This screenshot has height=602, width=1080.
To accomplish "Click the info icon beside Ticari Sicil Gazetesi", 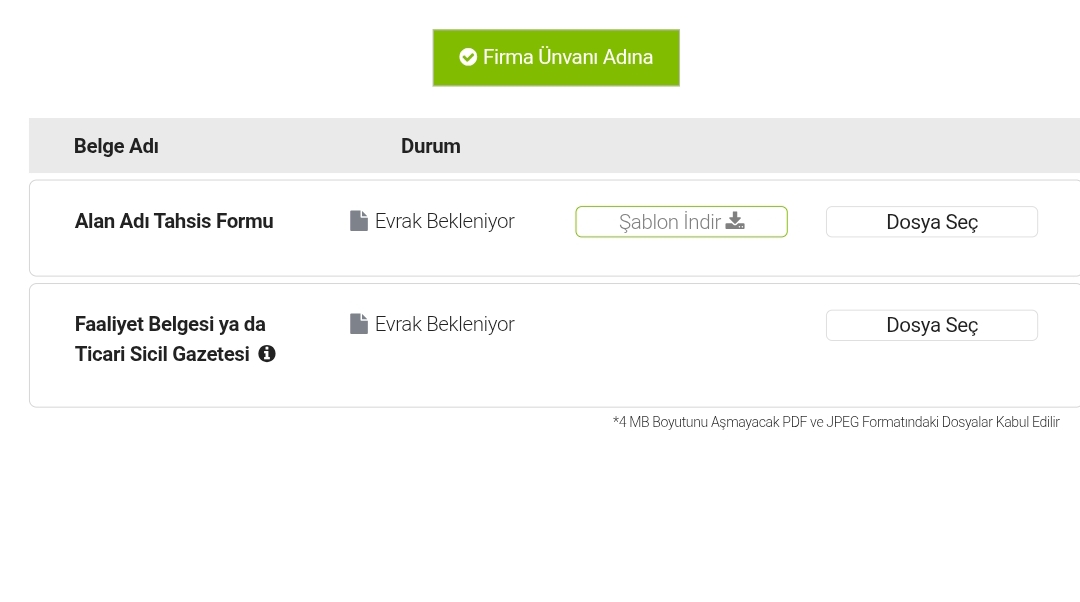I will (267, 353).
